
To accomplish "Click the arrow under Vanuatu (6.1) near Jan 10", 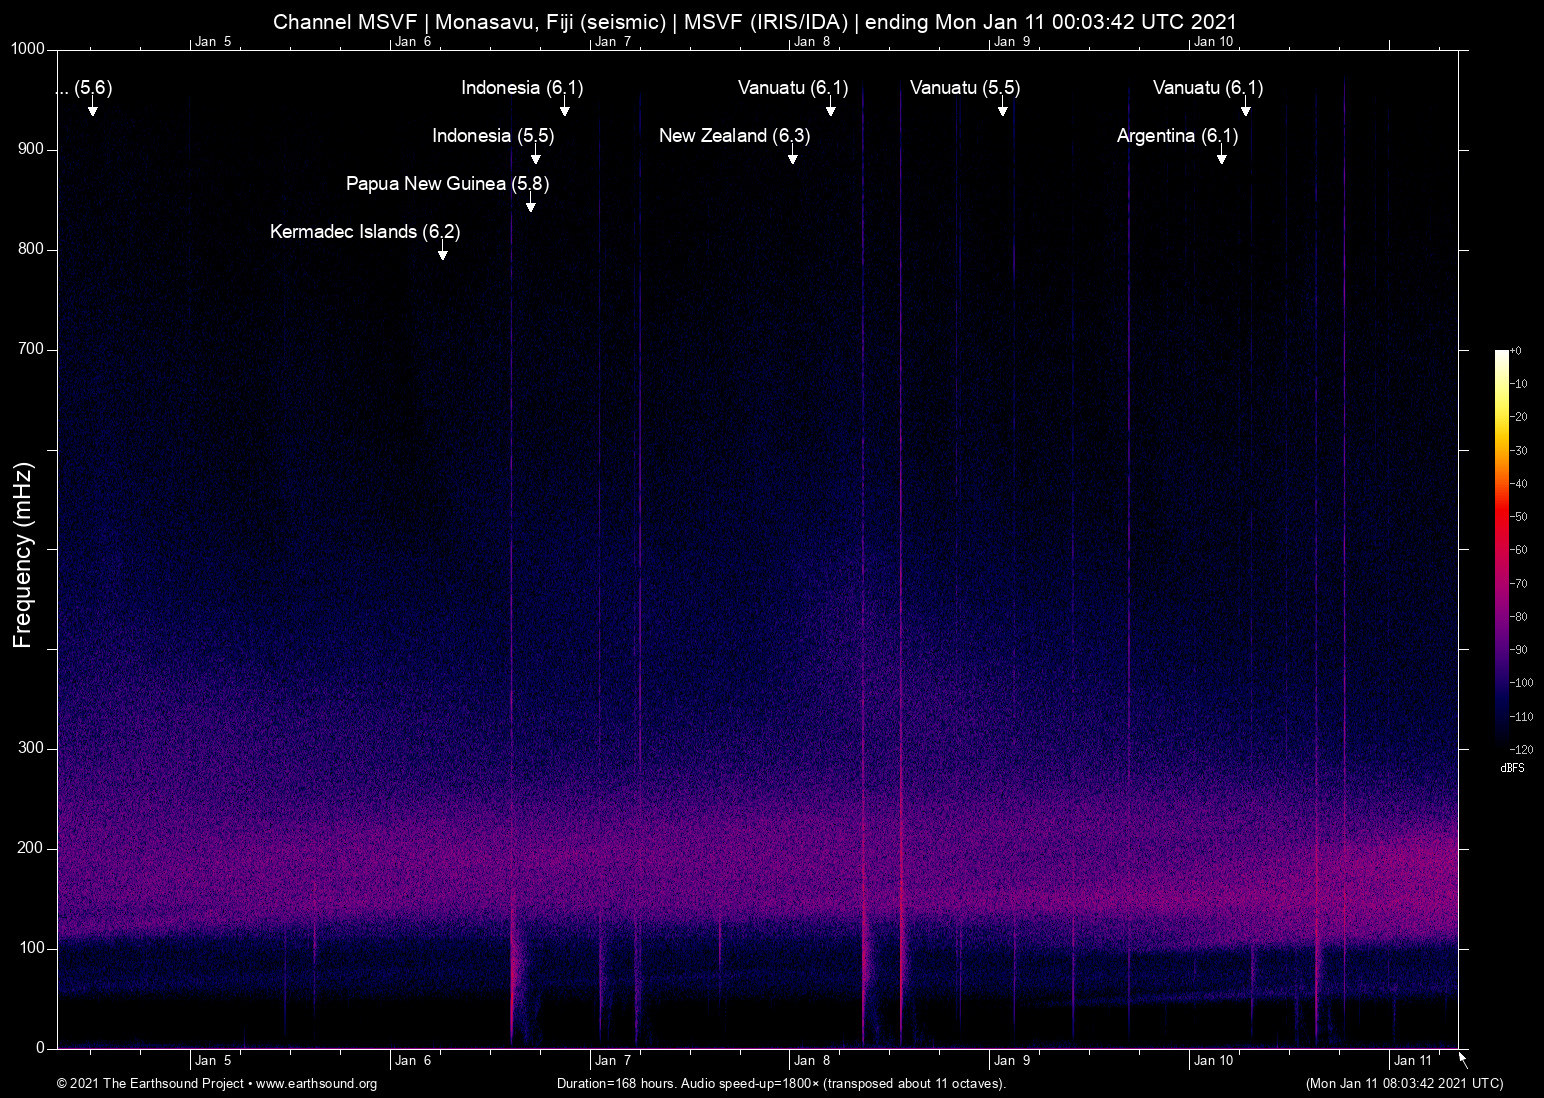I will coord(1246,107).
